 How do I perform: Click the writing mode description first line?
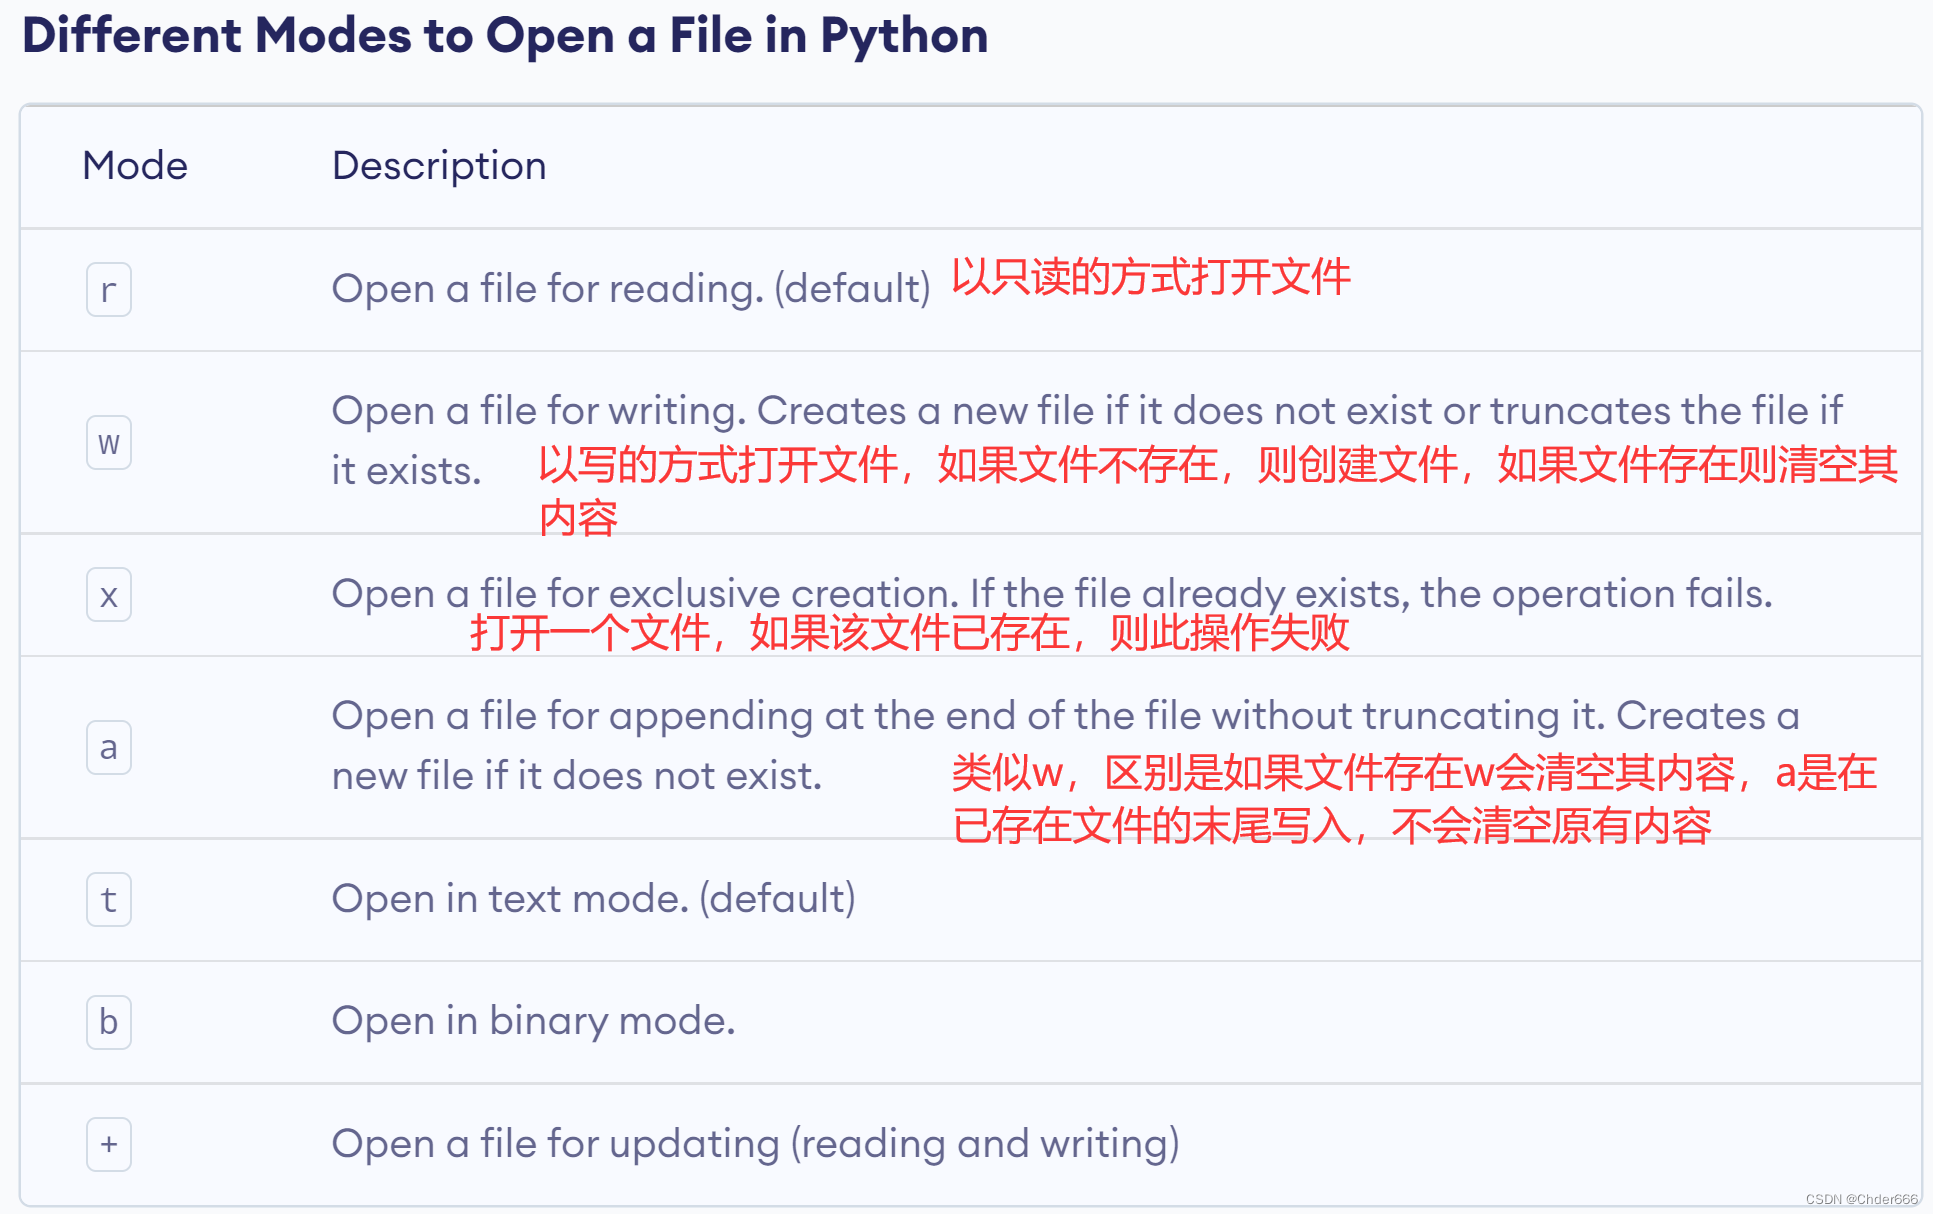coord(1086,411)
